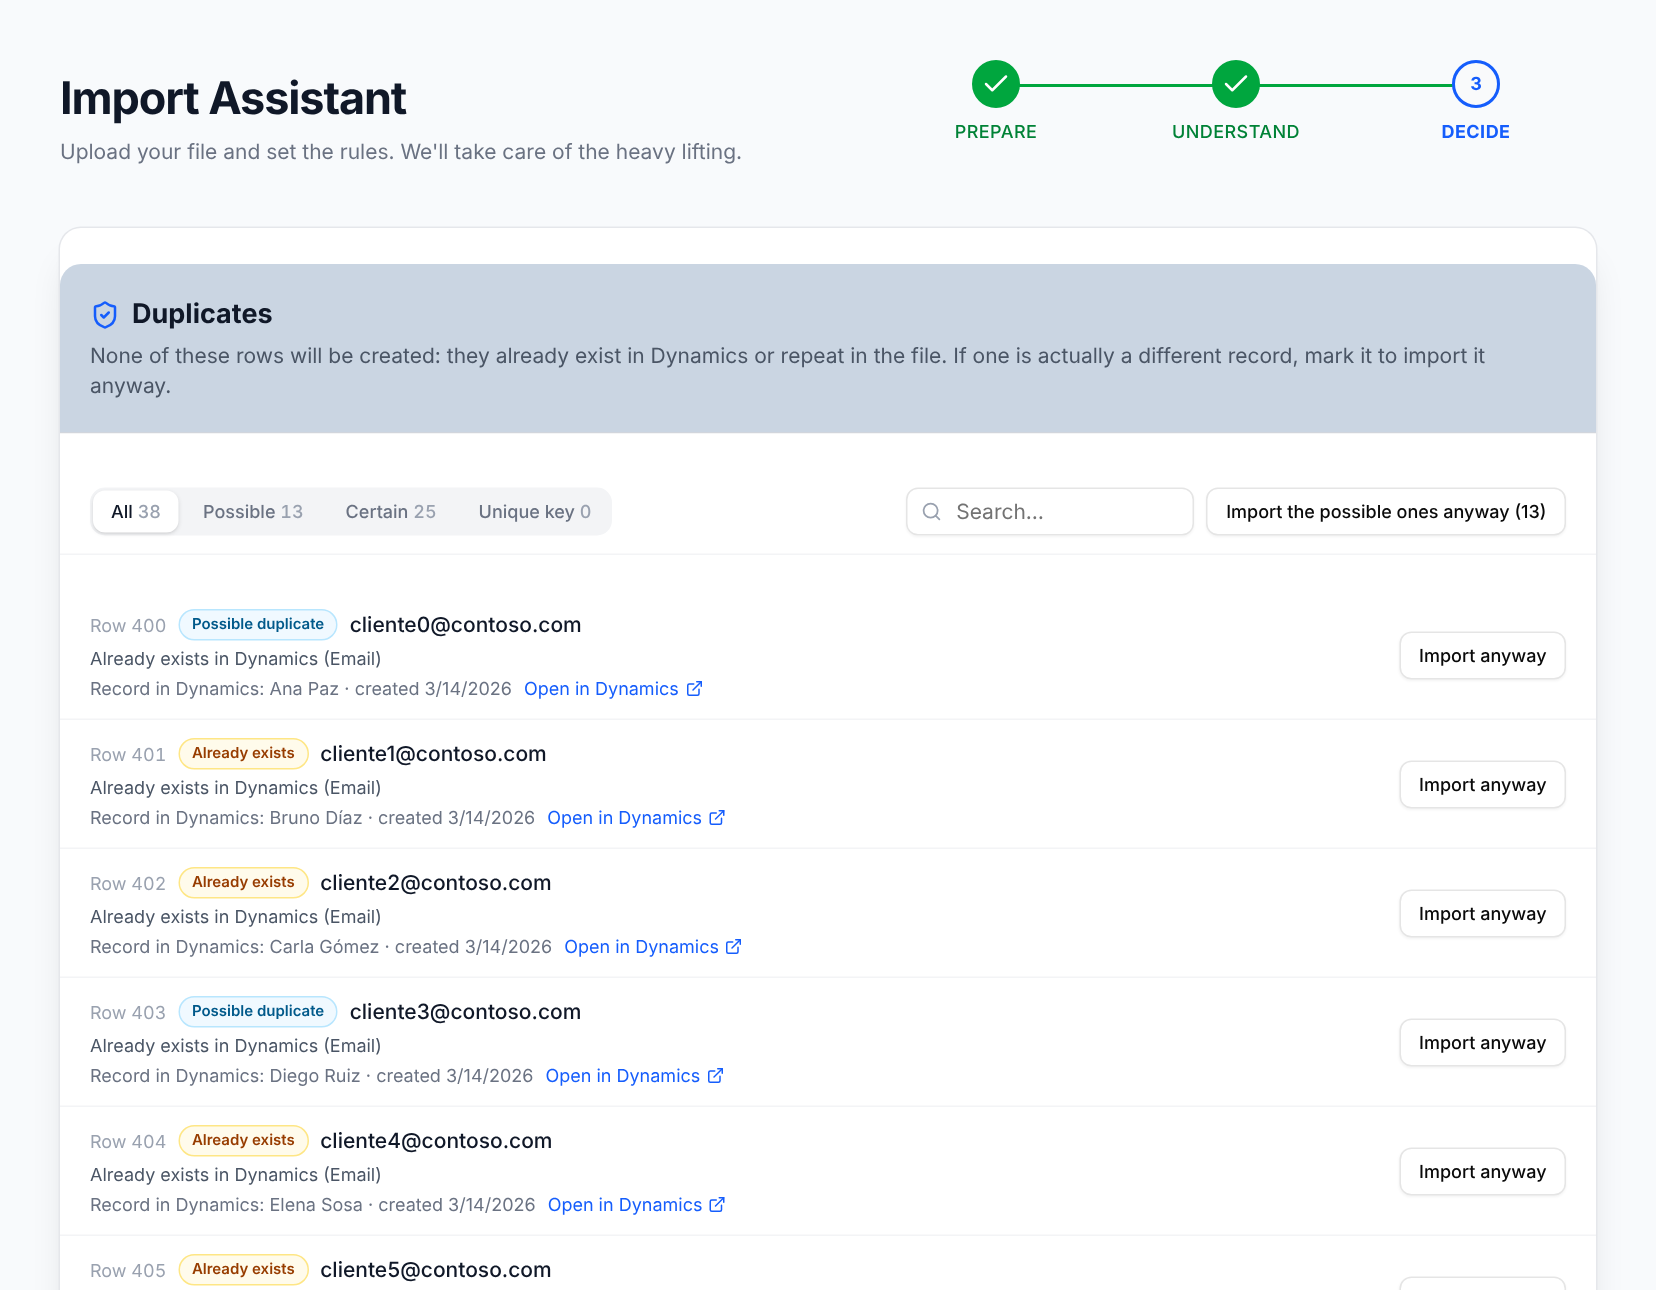Click Already exists badge on Row 404
Screen dimensions: 1656x1290
[x=243, y=1140]
